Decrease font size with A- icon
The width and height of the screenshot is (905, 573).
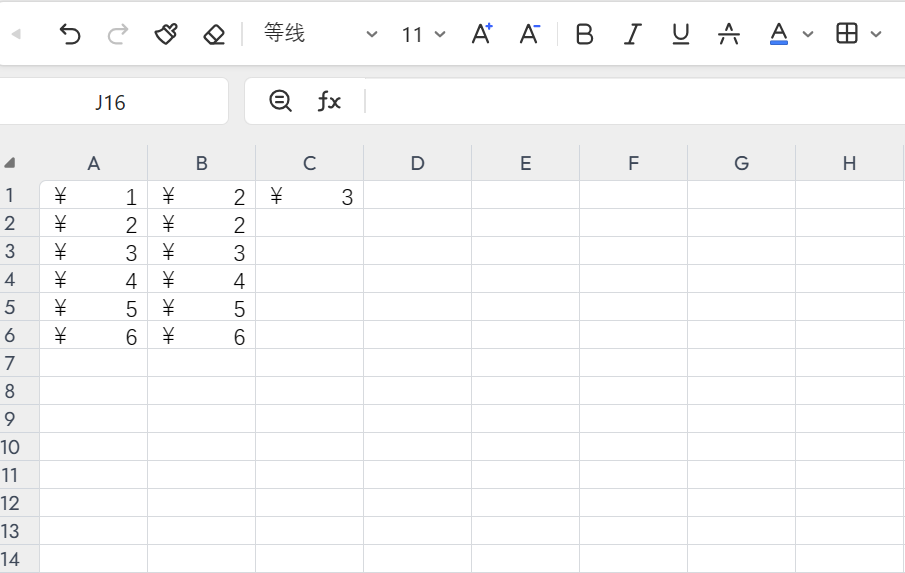pos(530,34)
